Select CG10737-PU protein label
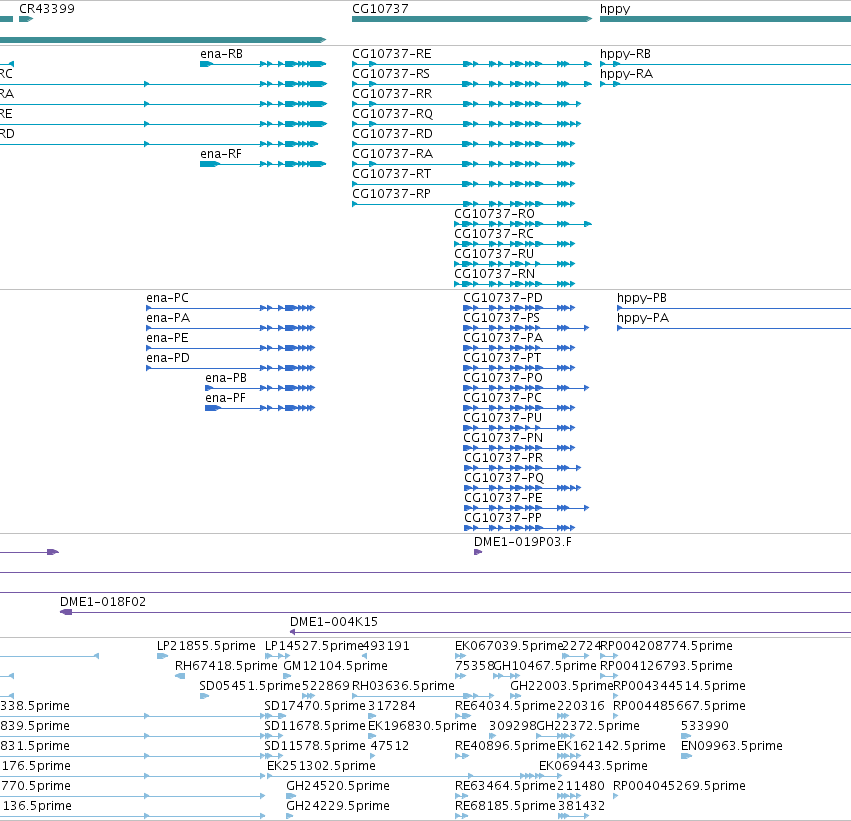This screenshot has height=821, width=851. [503, 418]
